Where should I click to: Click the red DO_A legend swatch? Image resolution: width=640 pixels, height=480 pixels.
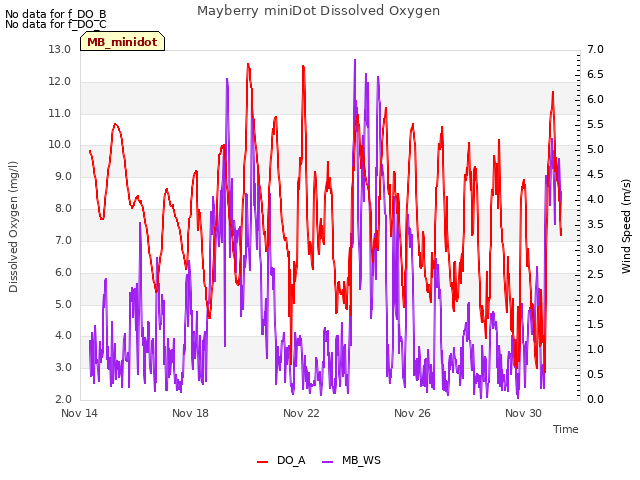pyautogui.click(x=262, y=462)
